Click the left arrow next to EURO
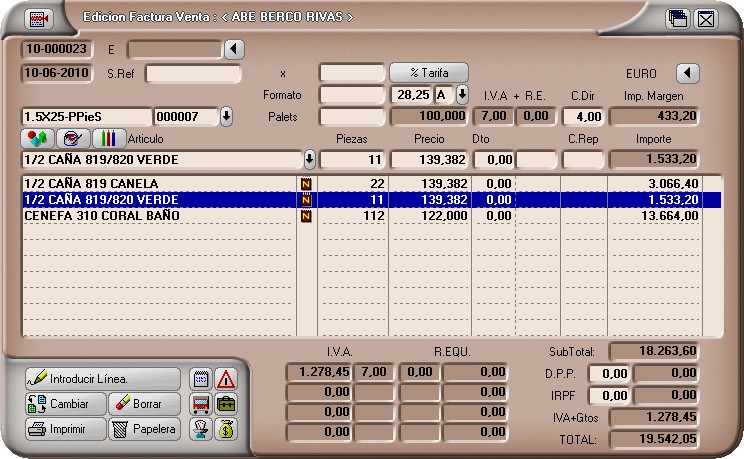 [x=686, y=73]
